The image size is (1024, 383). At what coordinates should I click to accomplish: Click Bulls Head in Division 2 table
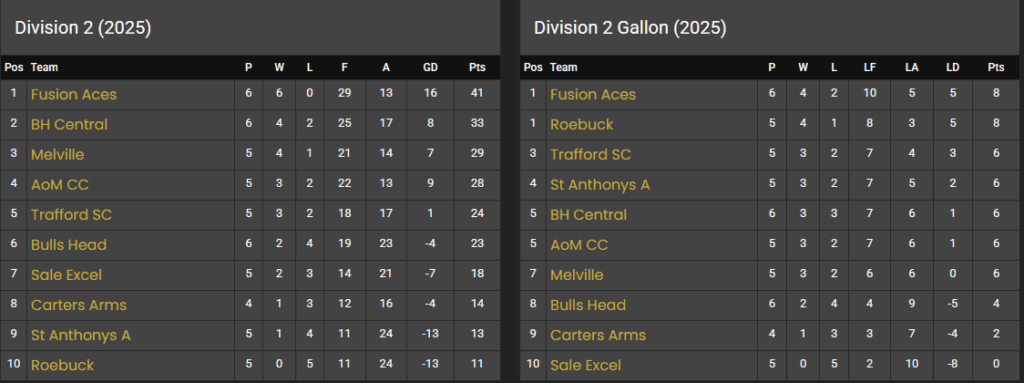(x=69, y=244)
